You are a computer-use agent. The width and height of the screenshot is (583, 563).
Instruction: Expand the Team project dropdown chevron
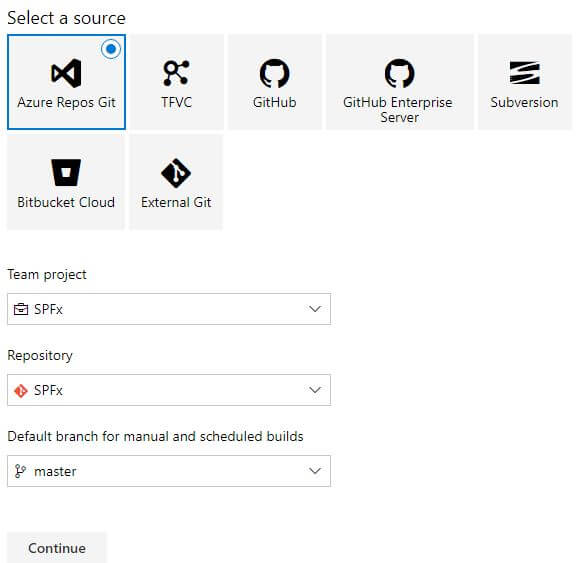pyautogui.click(x=315, y=309)
